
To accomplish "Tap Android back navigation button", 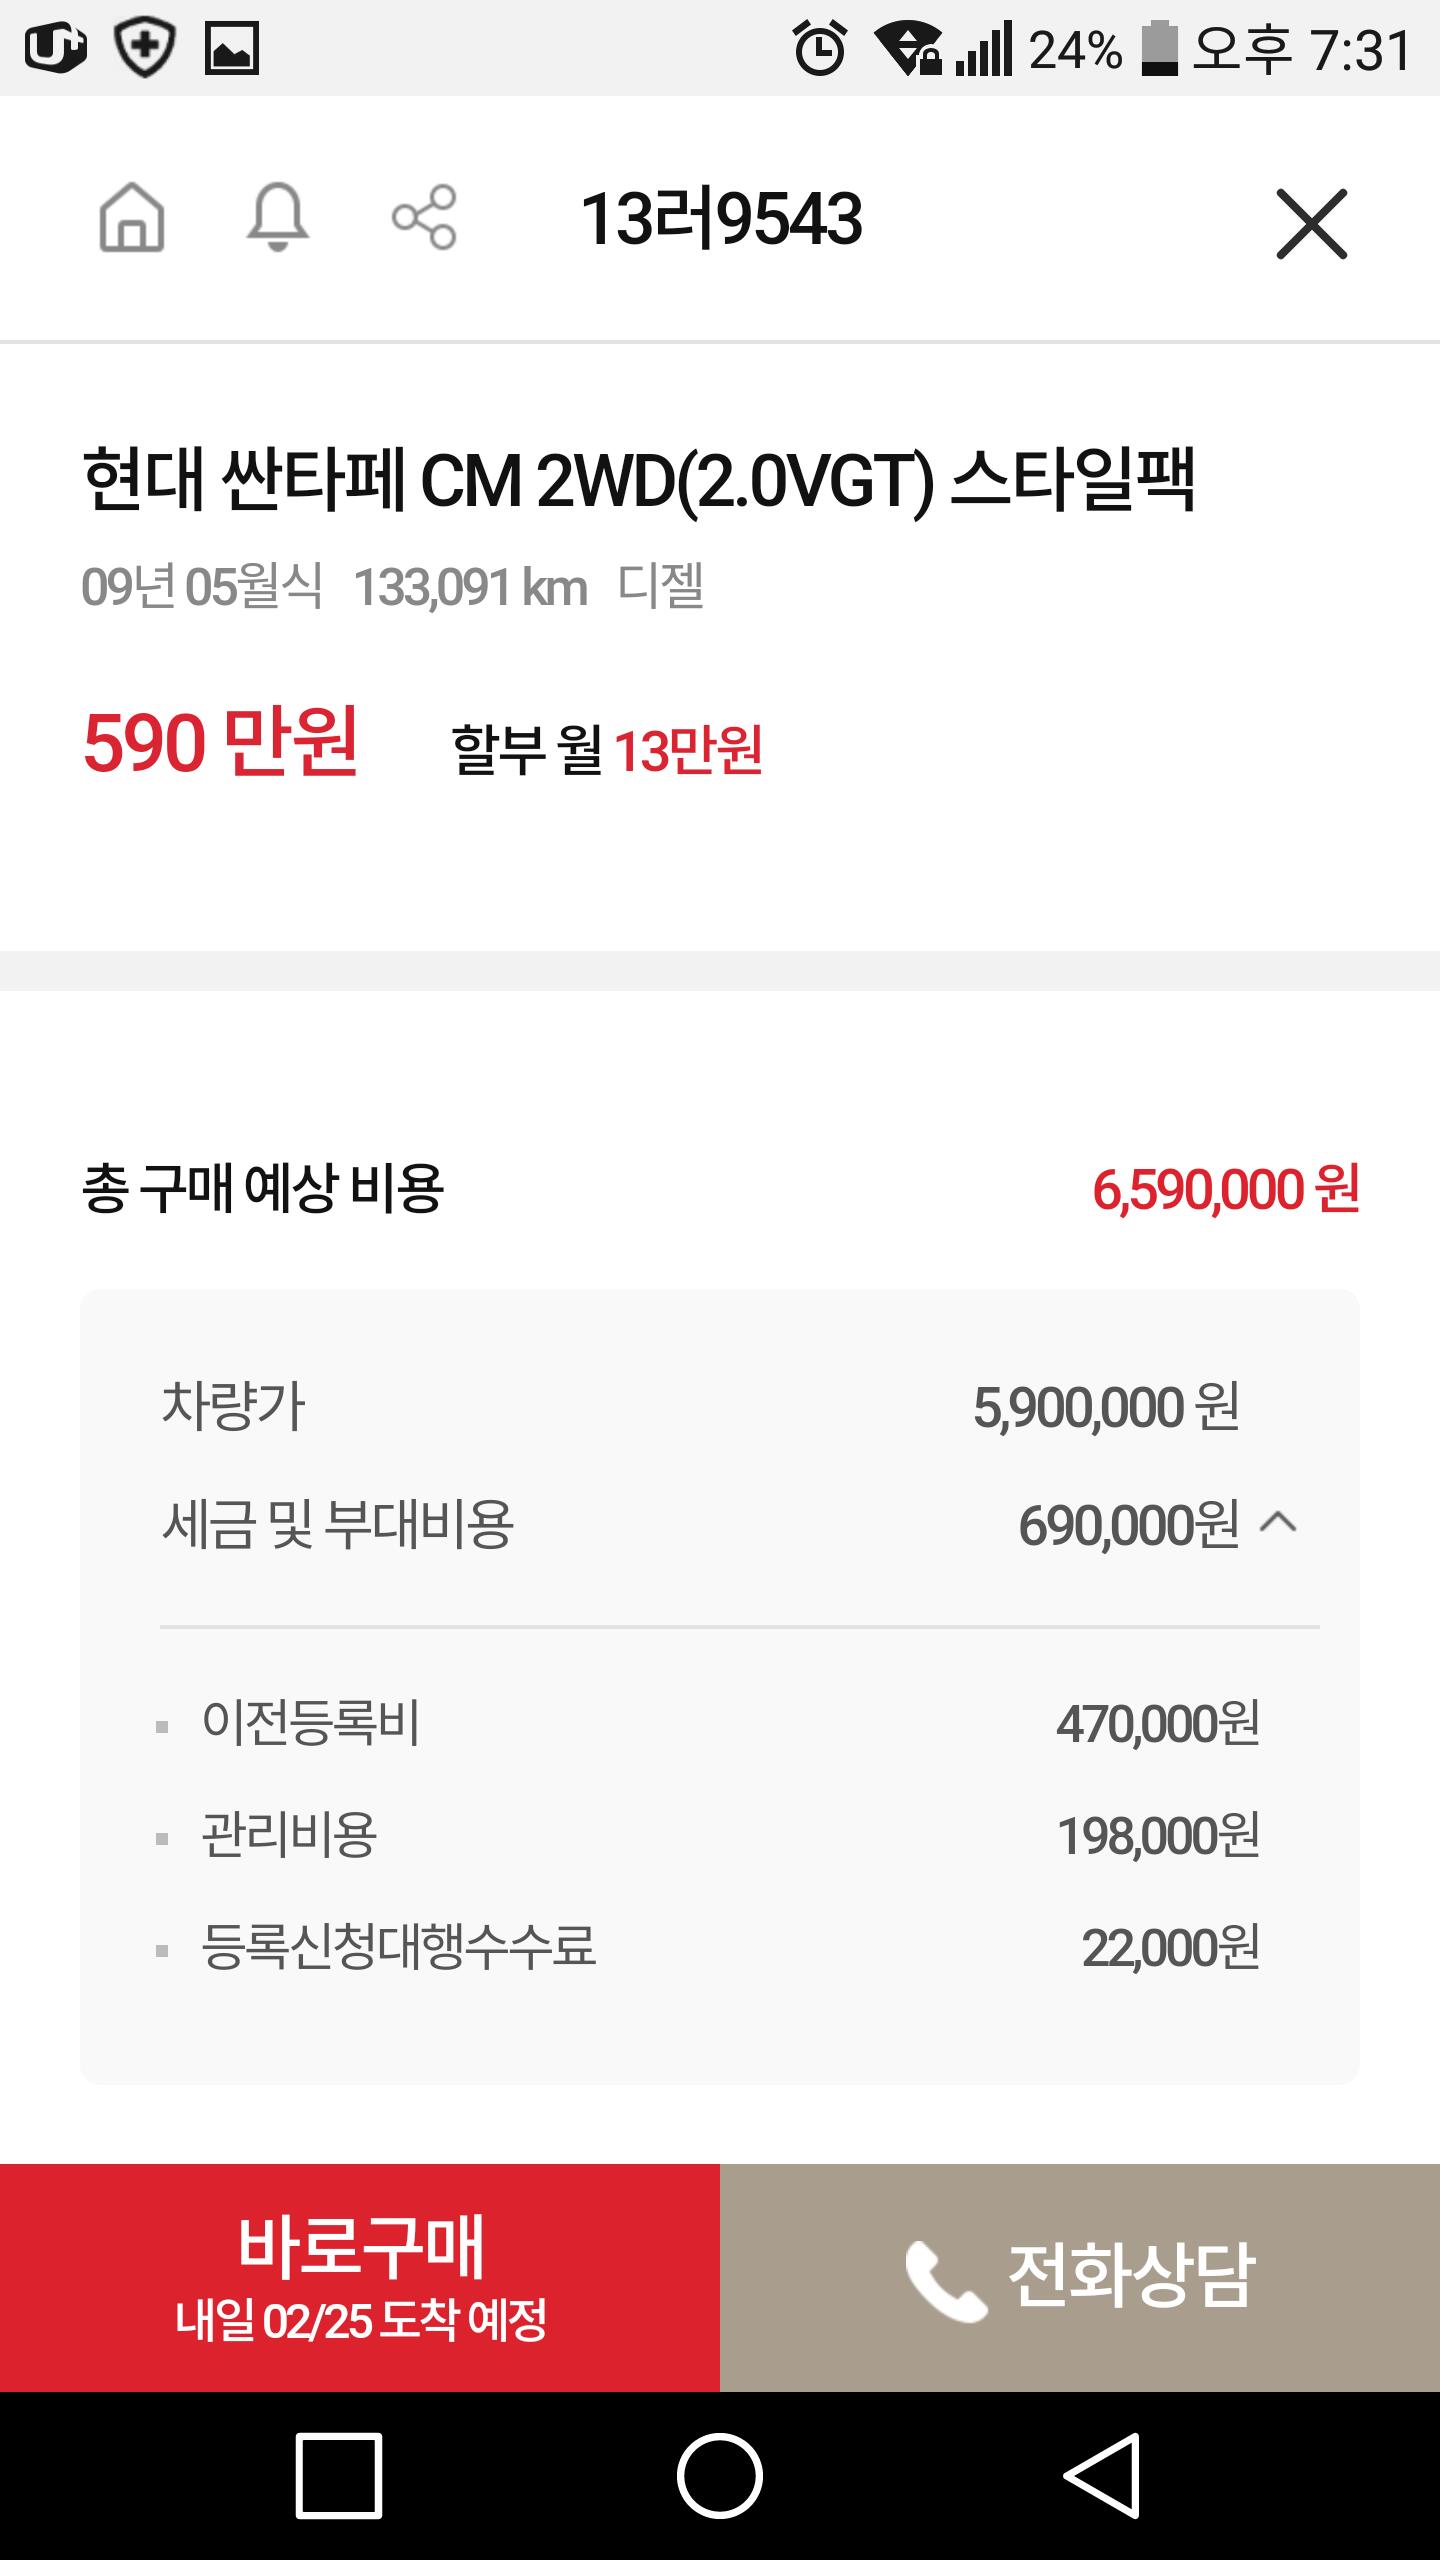I will 1101,2476.
